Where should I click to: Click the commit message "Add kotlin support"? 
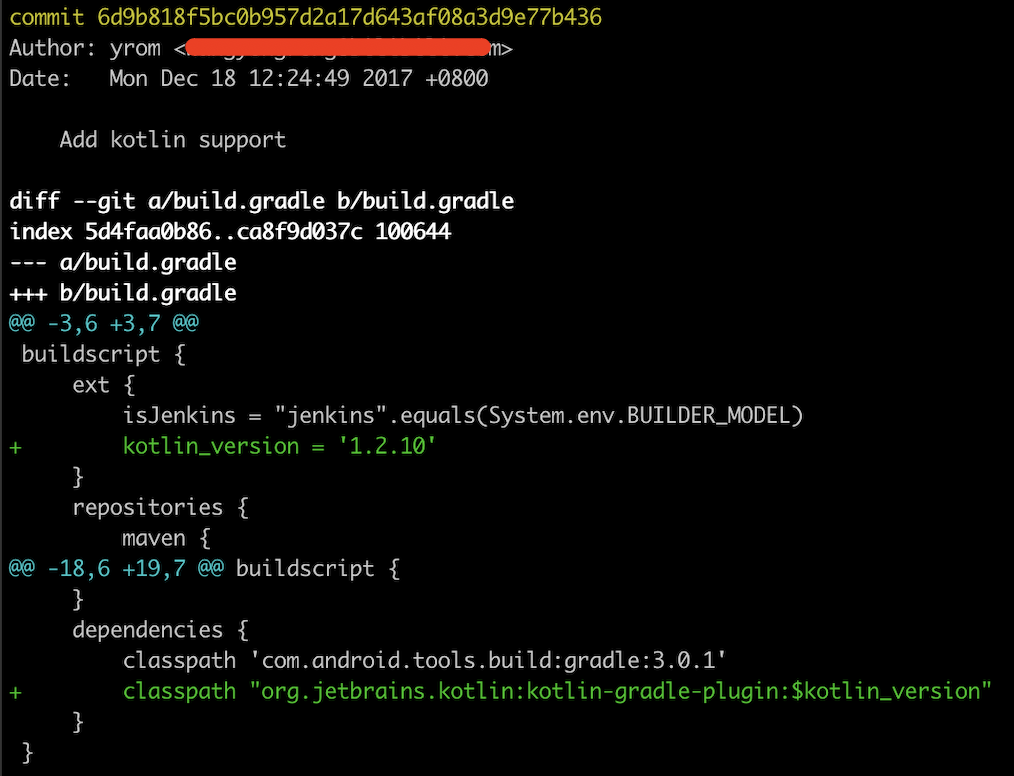coord(173,140)
